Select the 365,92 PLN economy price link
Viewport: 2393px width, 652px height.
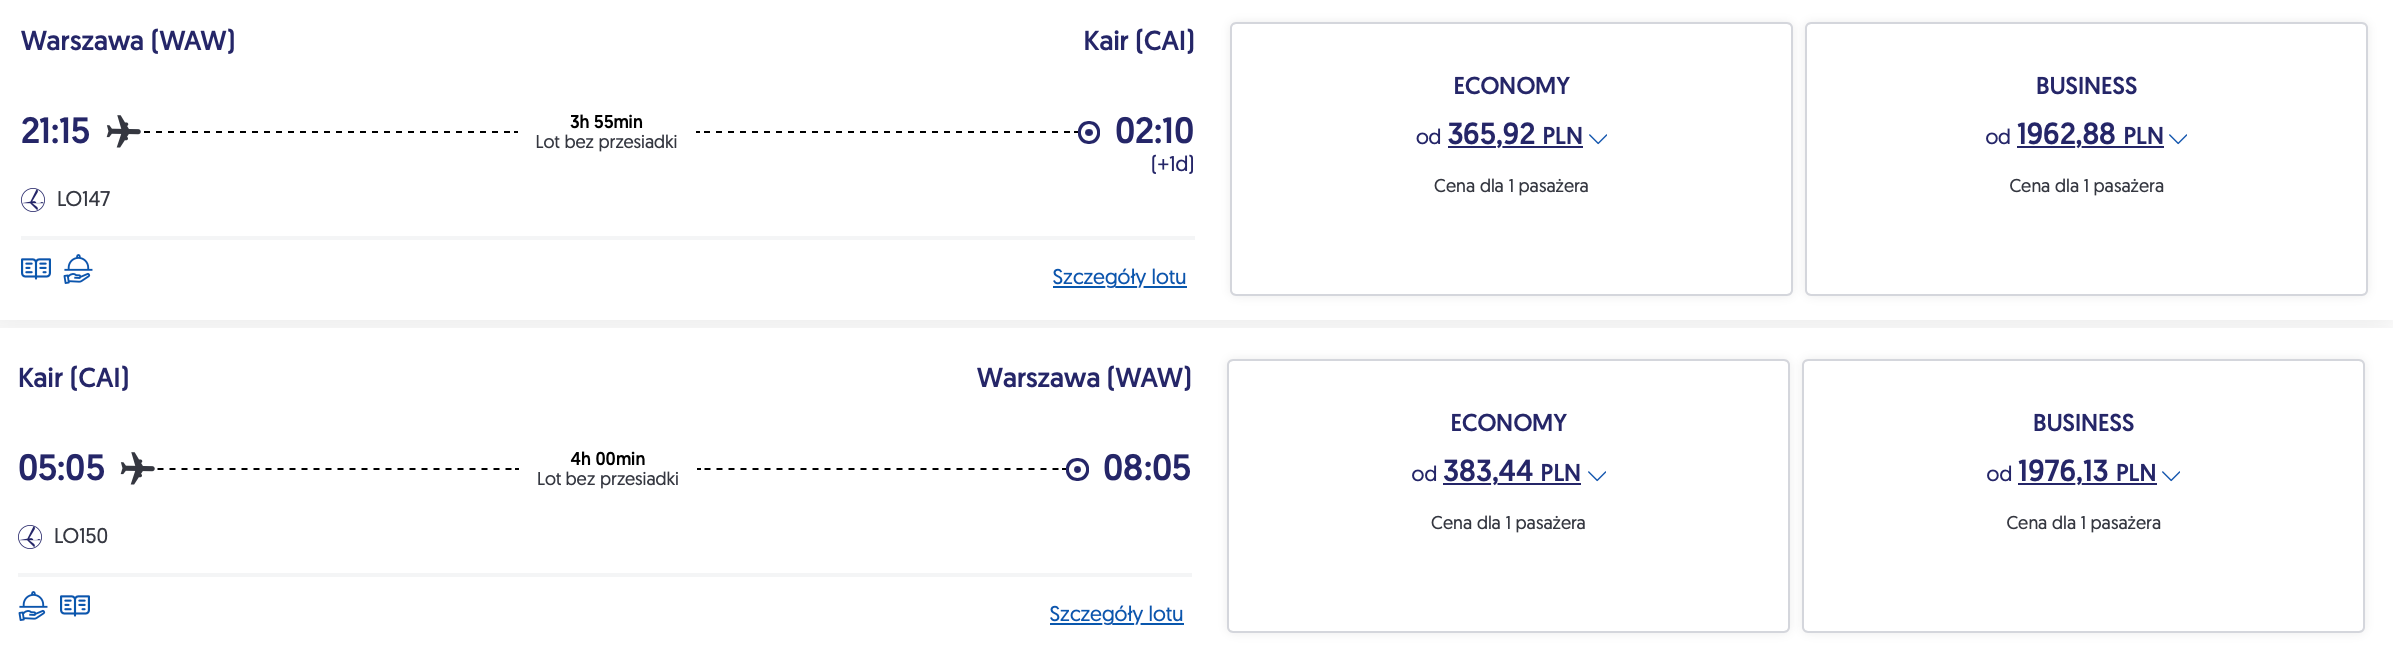pos(1514,135)
